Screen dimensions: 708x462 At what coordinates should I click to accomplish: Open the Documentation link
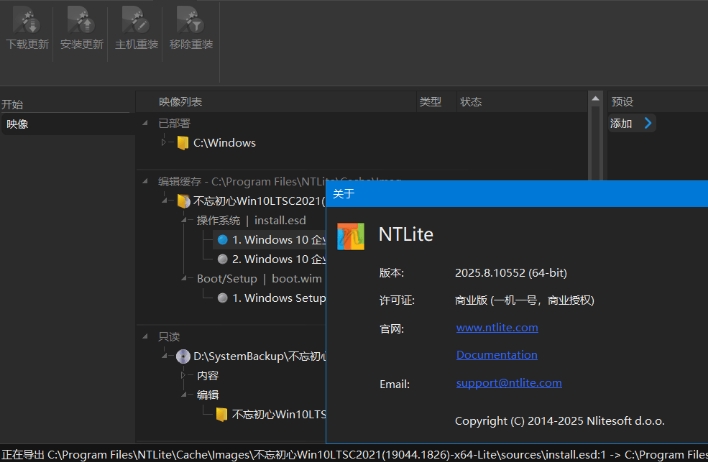[x=497, y=355]
